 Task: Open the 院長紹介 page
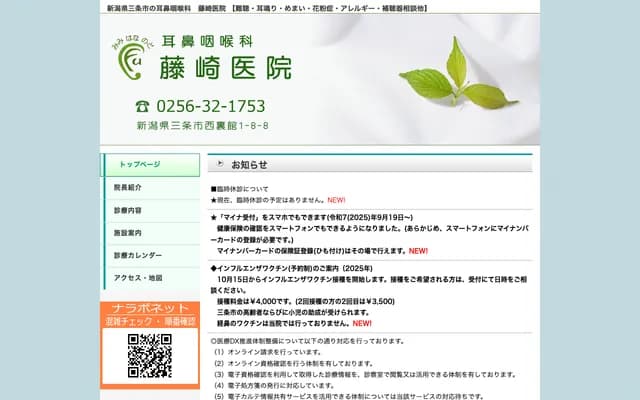[150, 187]
